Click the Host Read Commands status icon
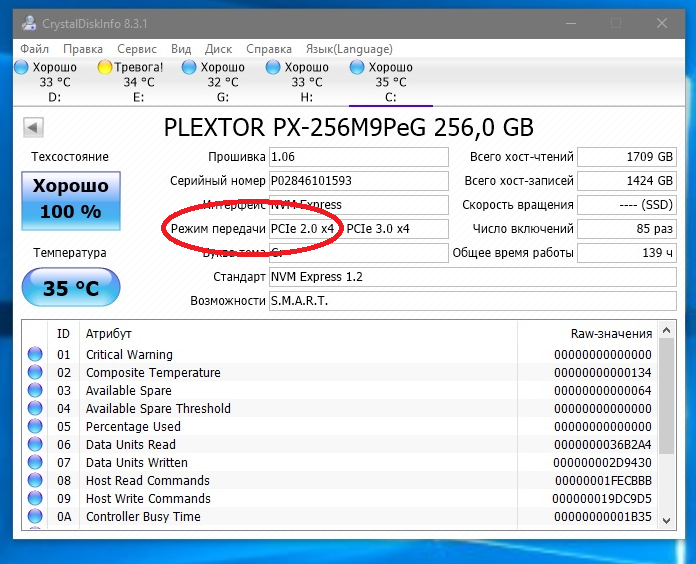696x564 pixels. 35,480
